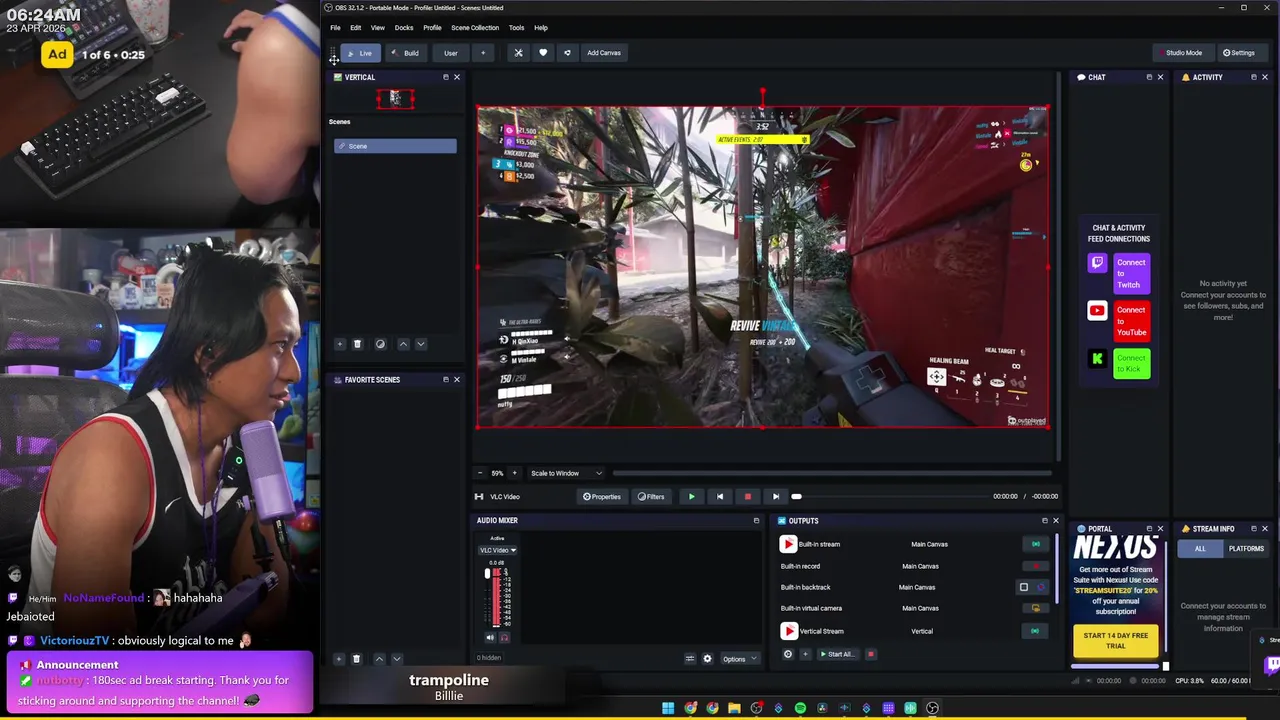The width and height of the screenshot is (1280, 720).
Task: Open scene filters in the Scenes panel
Action: coord(380,344)
